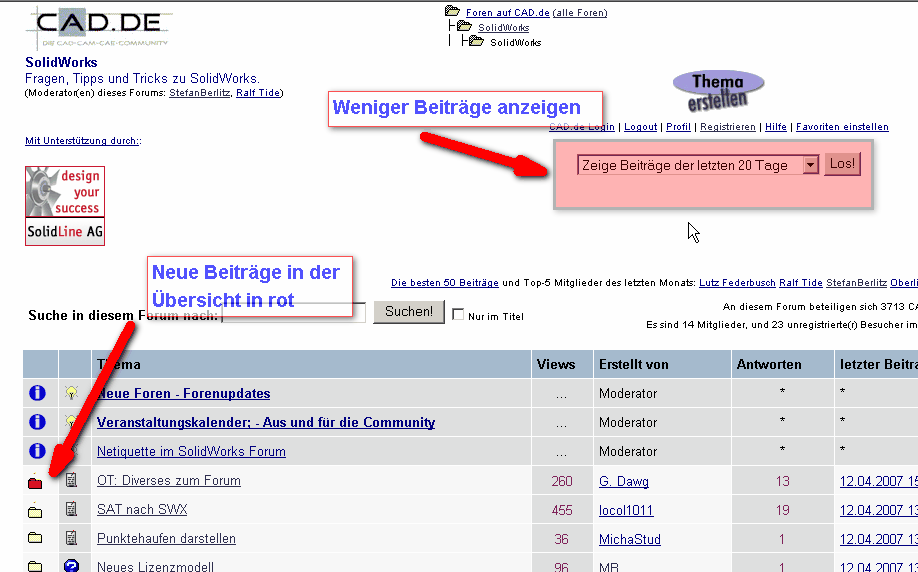Open Die besten 50 Beiträge link

coord(445,283)
